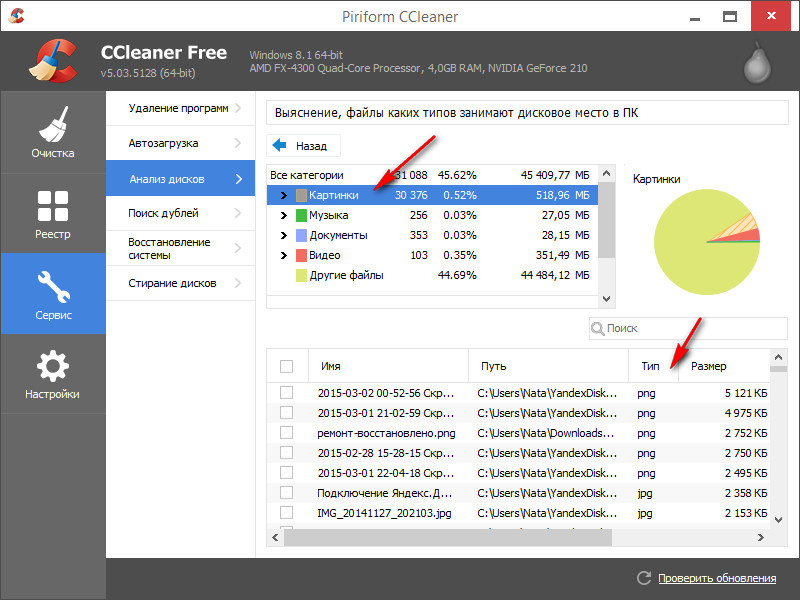Click the category list up scroll arrow
This screenshot has width=800, height=600.
pyautogui.click(x=606, y=173)
